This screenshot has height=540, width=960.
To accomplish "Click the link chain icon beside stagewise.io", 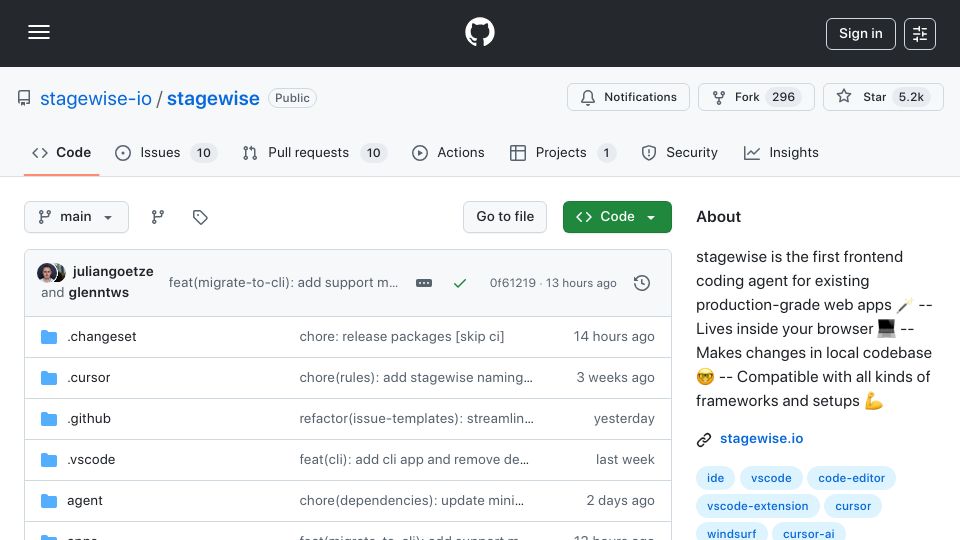I will point(704,440).
